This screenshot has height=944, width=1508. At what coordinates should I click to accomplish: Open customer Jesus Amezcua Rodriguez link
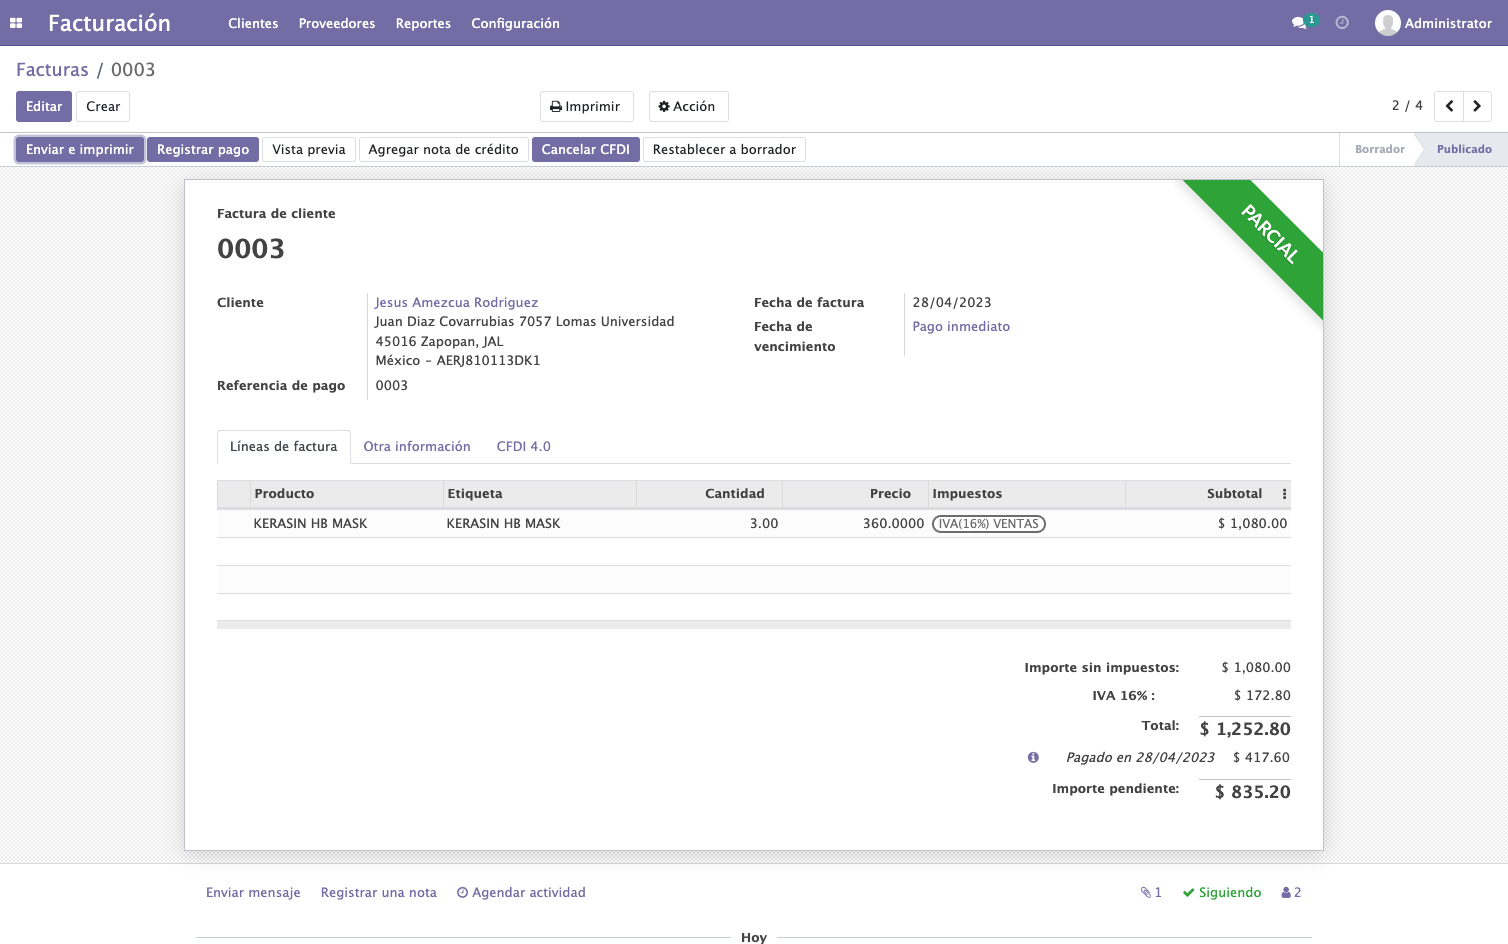coord(457,303)
